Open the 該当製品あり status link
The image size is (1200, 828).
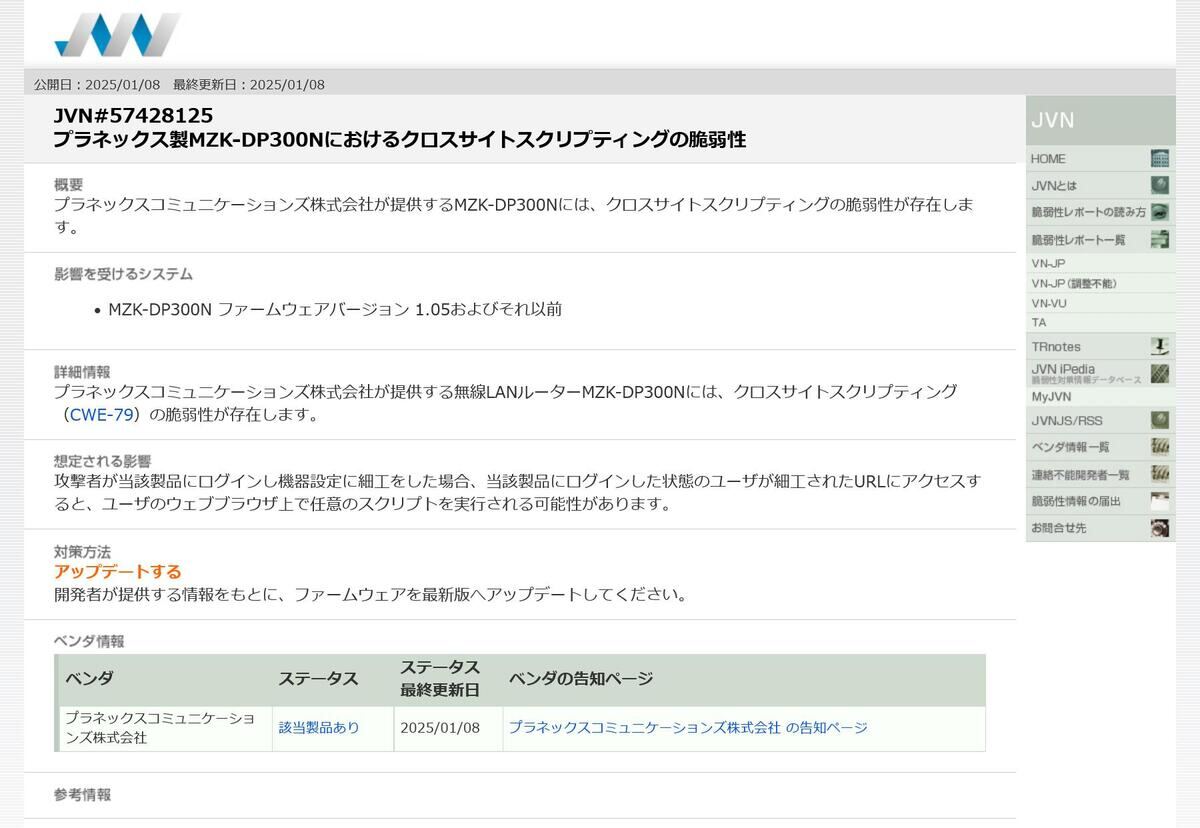click(318, 727)
